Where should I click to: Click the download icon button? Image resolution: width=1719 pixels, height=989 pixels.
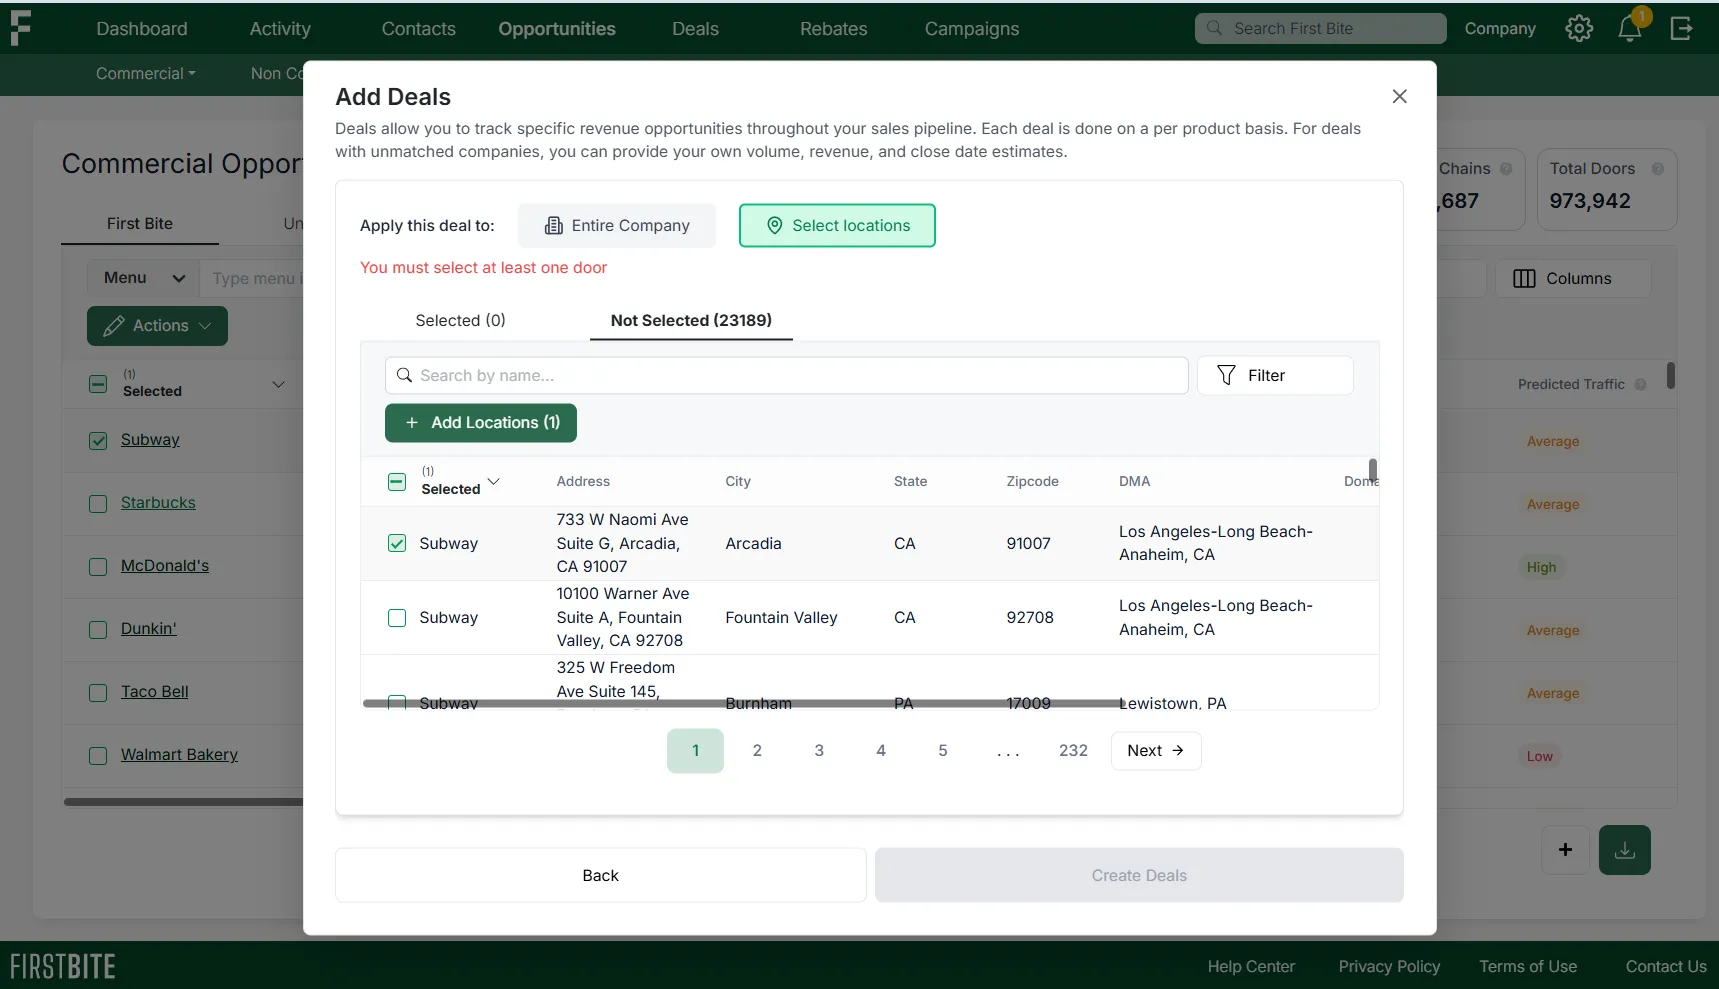click(1625, 850)
